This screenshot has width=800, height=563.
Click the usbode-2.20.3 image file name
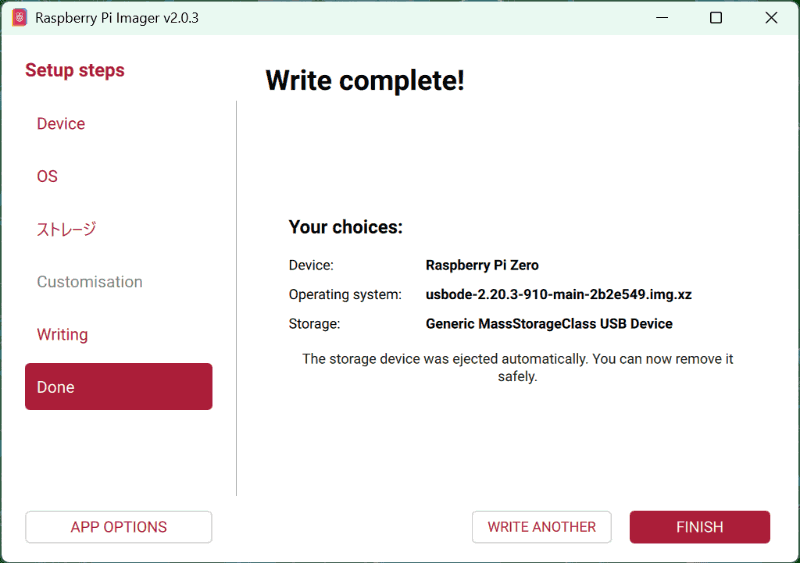pyautogui.click(x=559, y=295)
